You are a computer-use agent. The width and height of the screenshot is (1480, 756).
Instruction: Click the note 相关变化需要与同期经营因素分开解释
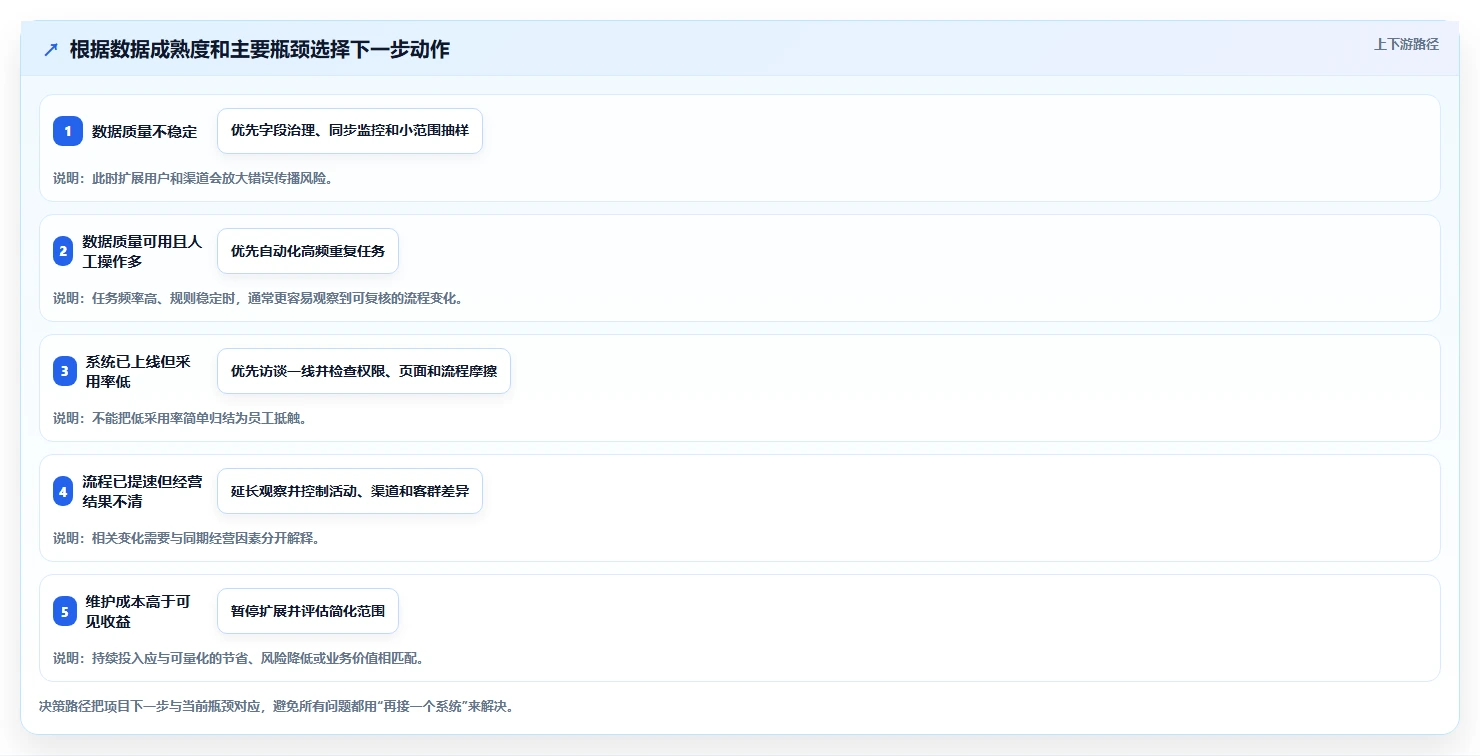pos(186,538)
